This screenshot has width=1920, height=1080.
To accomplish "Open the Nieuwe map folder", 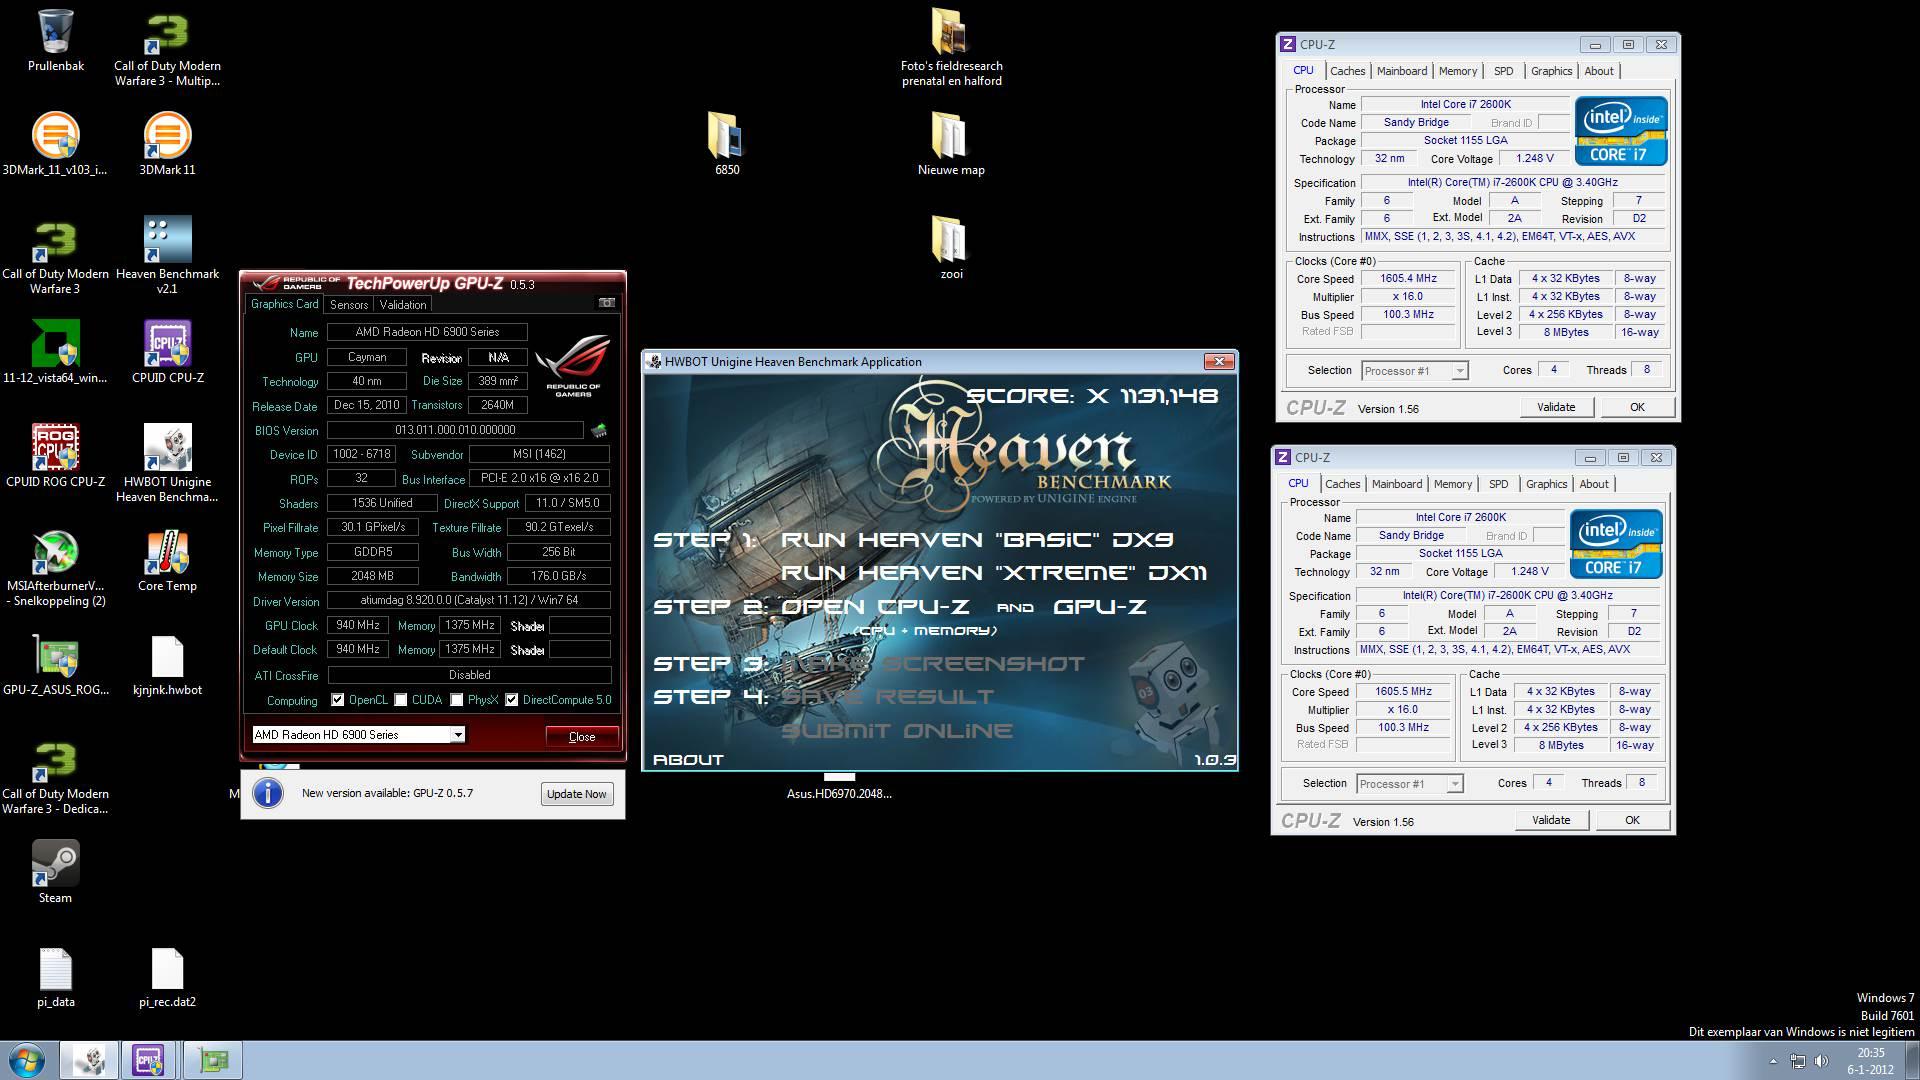I will (x=951, y=144).
